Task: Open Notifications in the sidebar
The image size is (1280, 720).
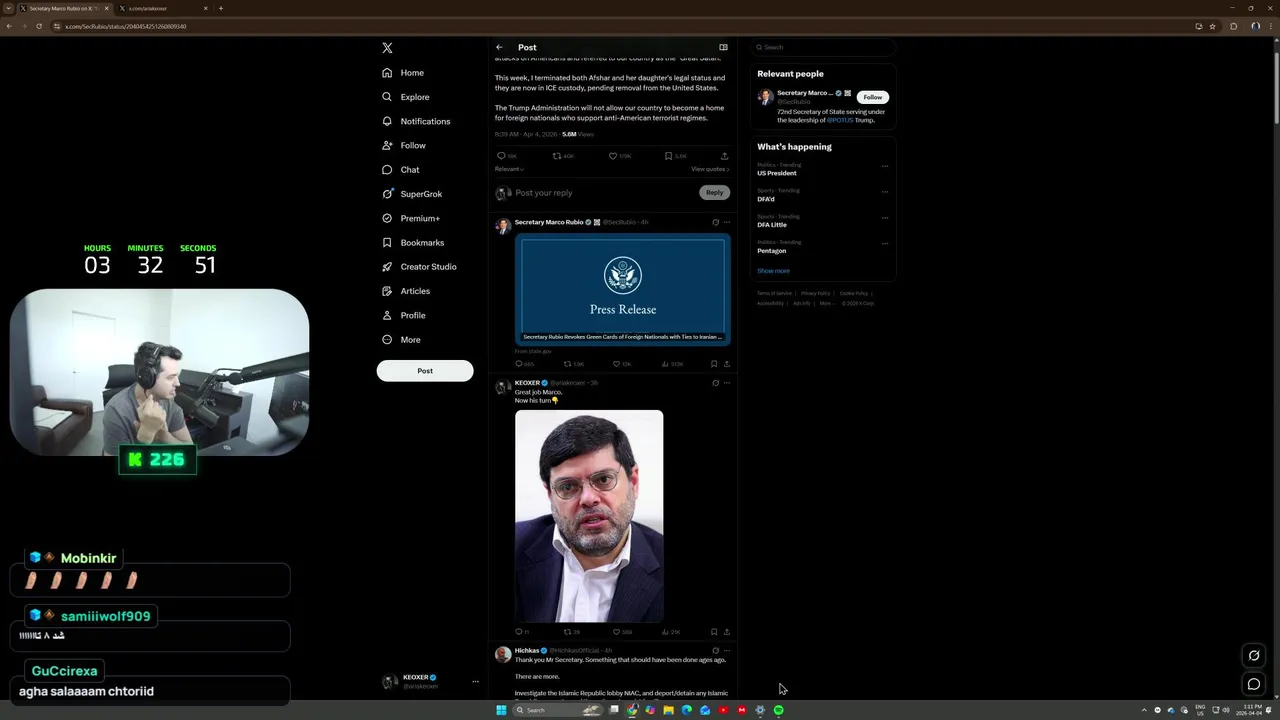Action: 416,121
